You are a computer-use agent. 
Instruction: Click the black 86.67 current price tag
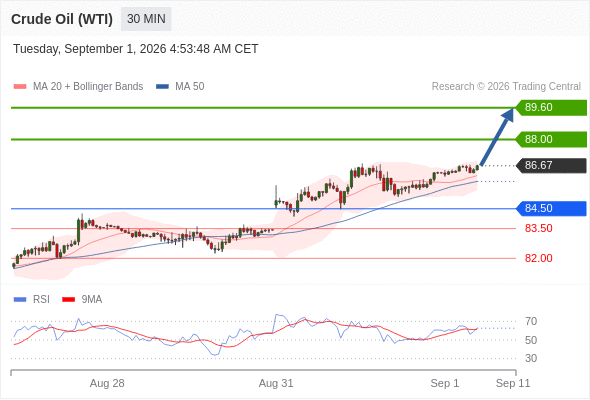(551, 166)
